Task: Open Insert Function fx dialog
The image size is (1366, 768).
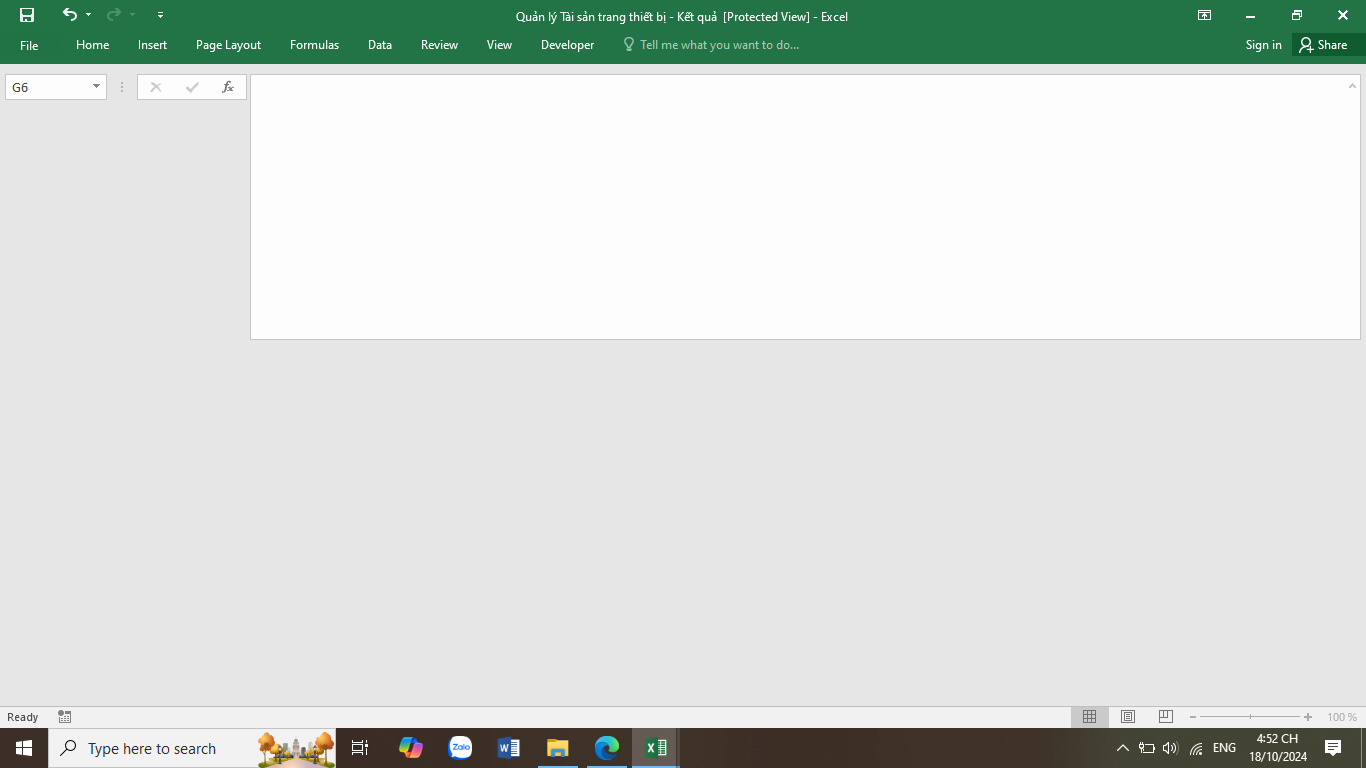Action: [228, 87]
